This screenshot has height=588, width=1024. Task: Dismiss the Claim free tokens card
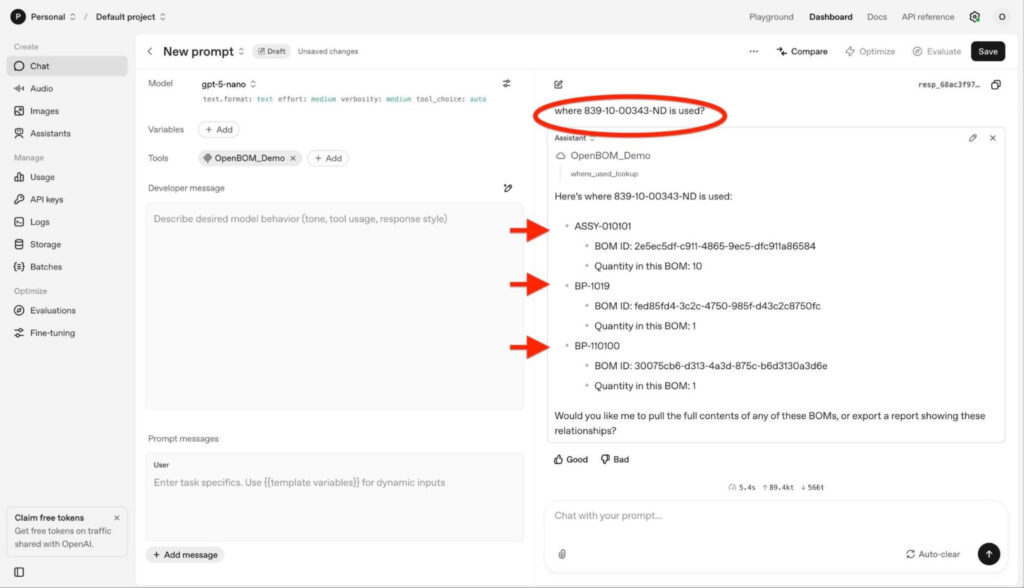click(x=117, y=517)
